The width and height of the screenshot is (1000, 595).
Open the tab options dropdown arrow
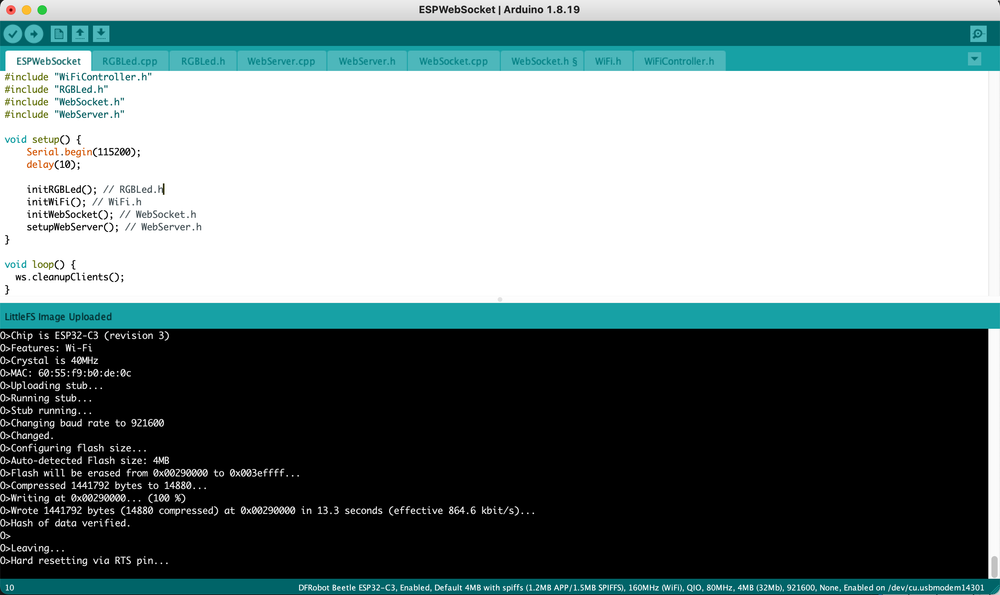975,60
